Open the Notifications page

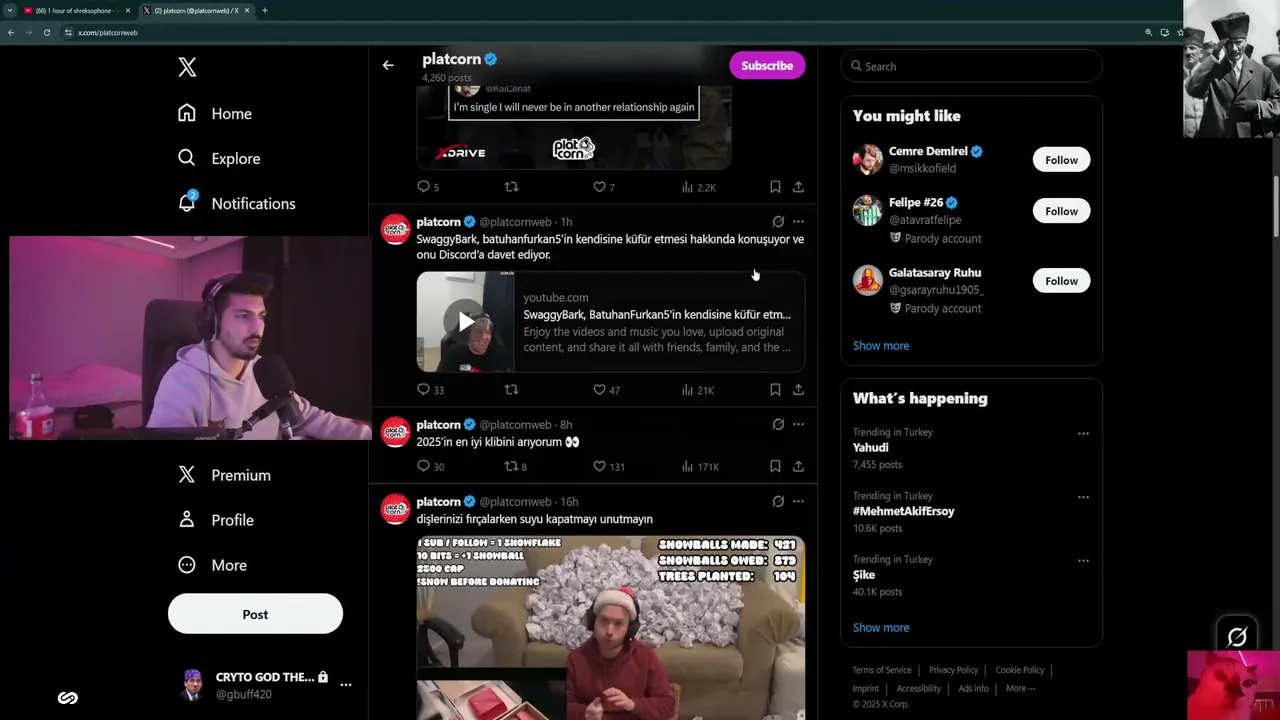236,203
